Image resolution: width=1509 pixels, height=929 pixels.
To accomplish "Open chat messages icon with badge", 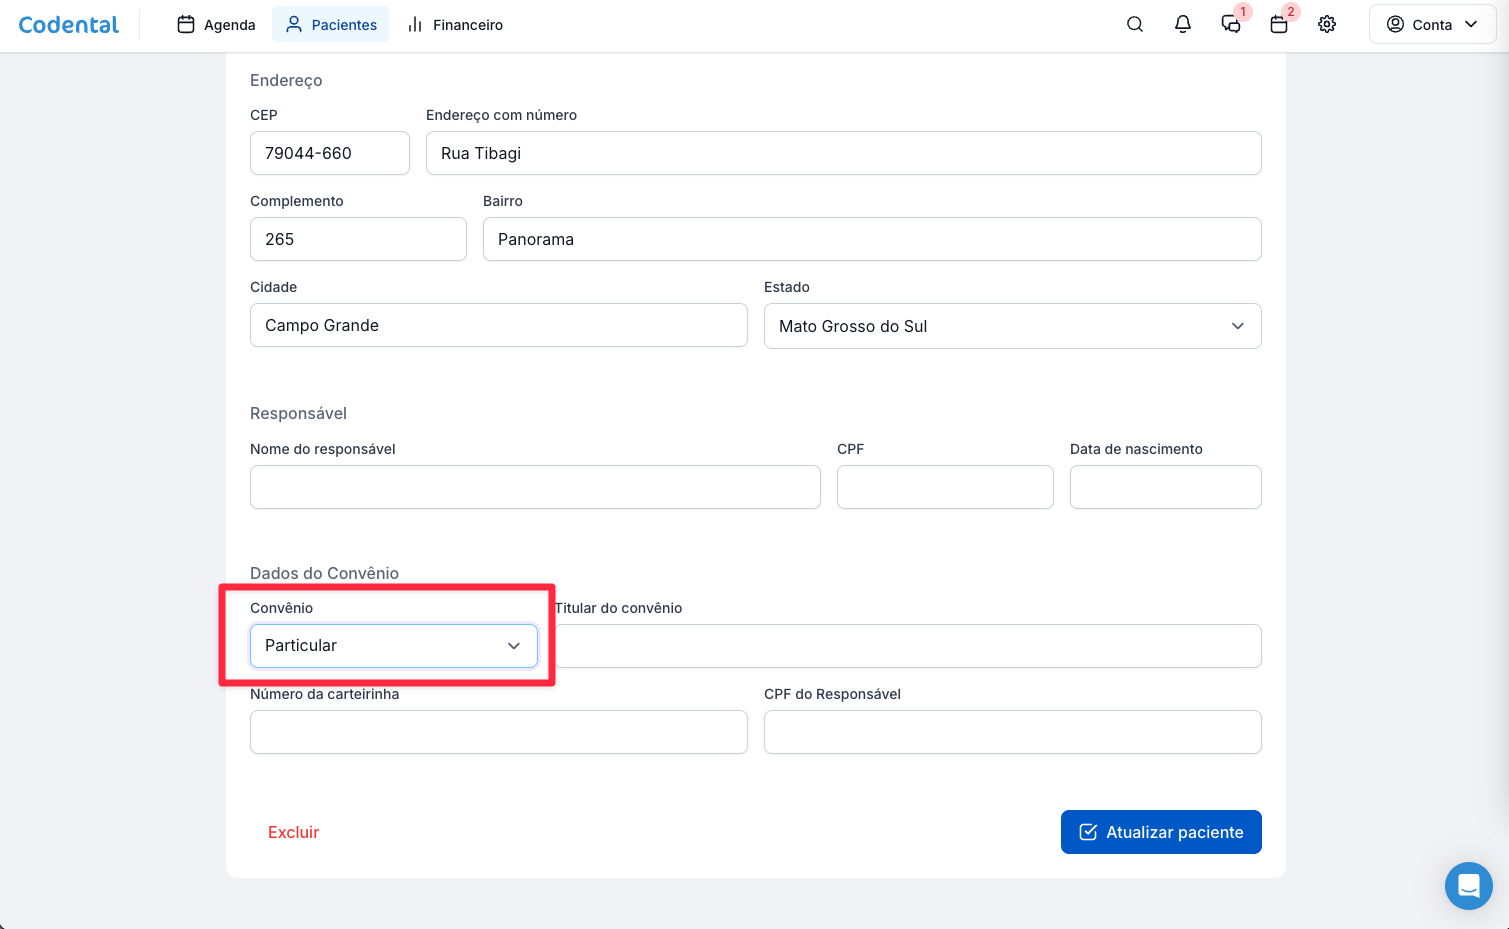I will point(1231,25).
